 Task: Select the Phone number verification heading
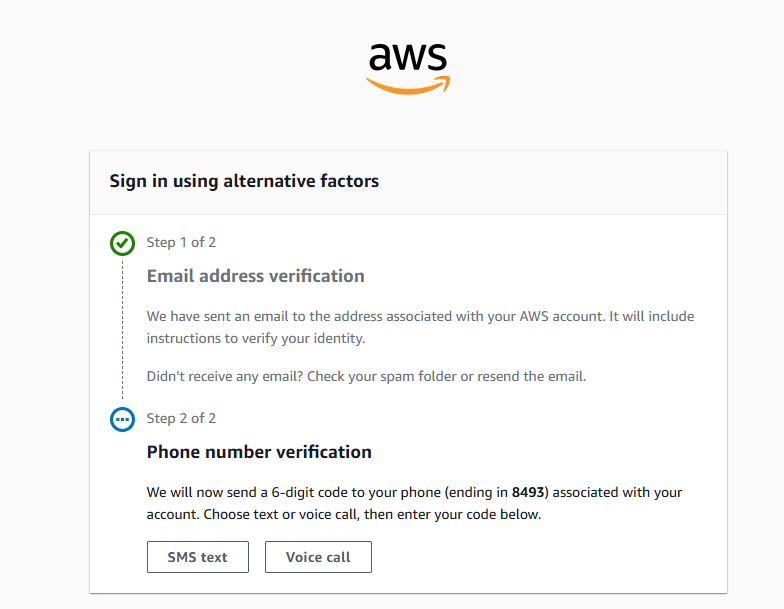(x=259, y=452)
